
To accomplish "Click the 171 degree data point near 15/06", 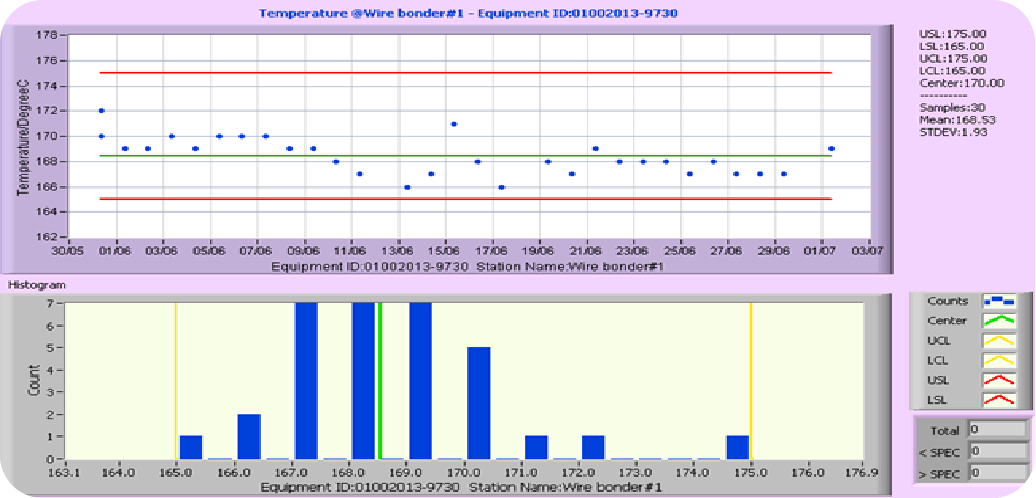I will 454,124.
